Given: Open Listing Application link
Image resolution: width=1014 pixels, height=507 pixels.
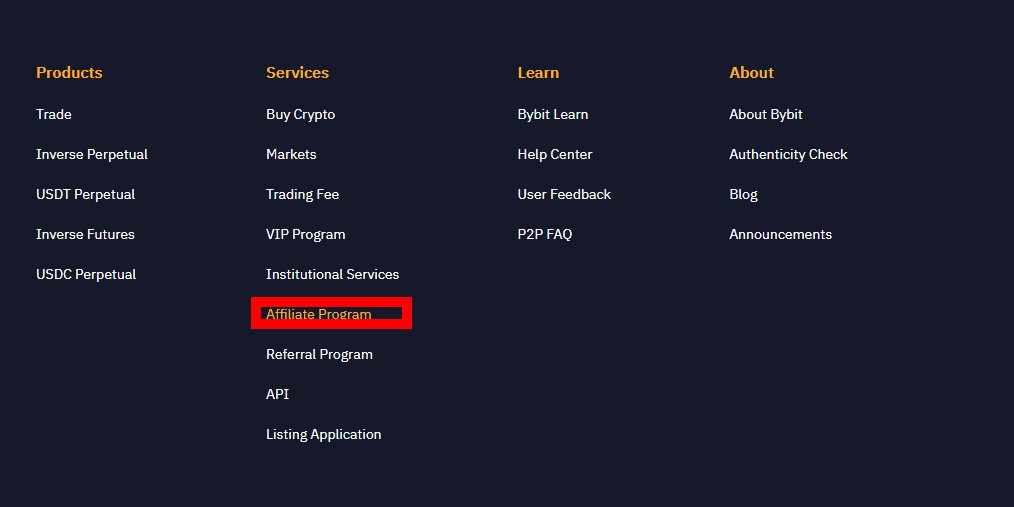Looking at the screenshot, I should [x=323, y=435].
